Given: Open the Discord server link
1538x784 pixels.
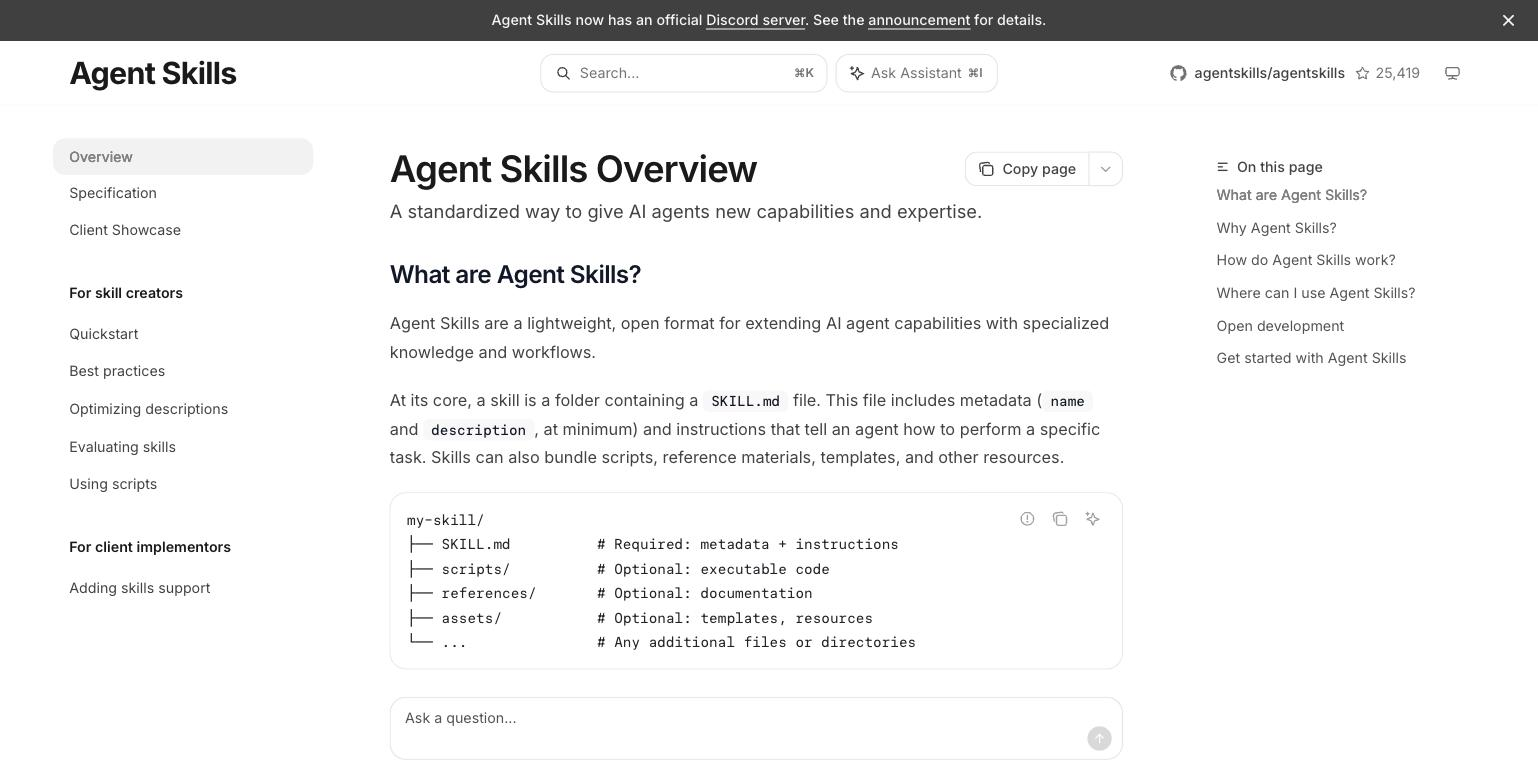Looking at the screenshot, I should coord(755,20).
